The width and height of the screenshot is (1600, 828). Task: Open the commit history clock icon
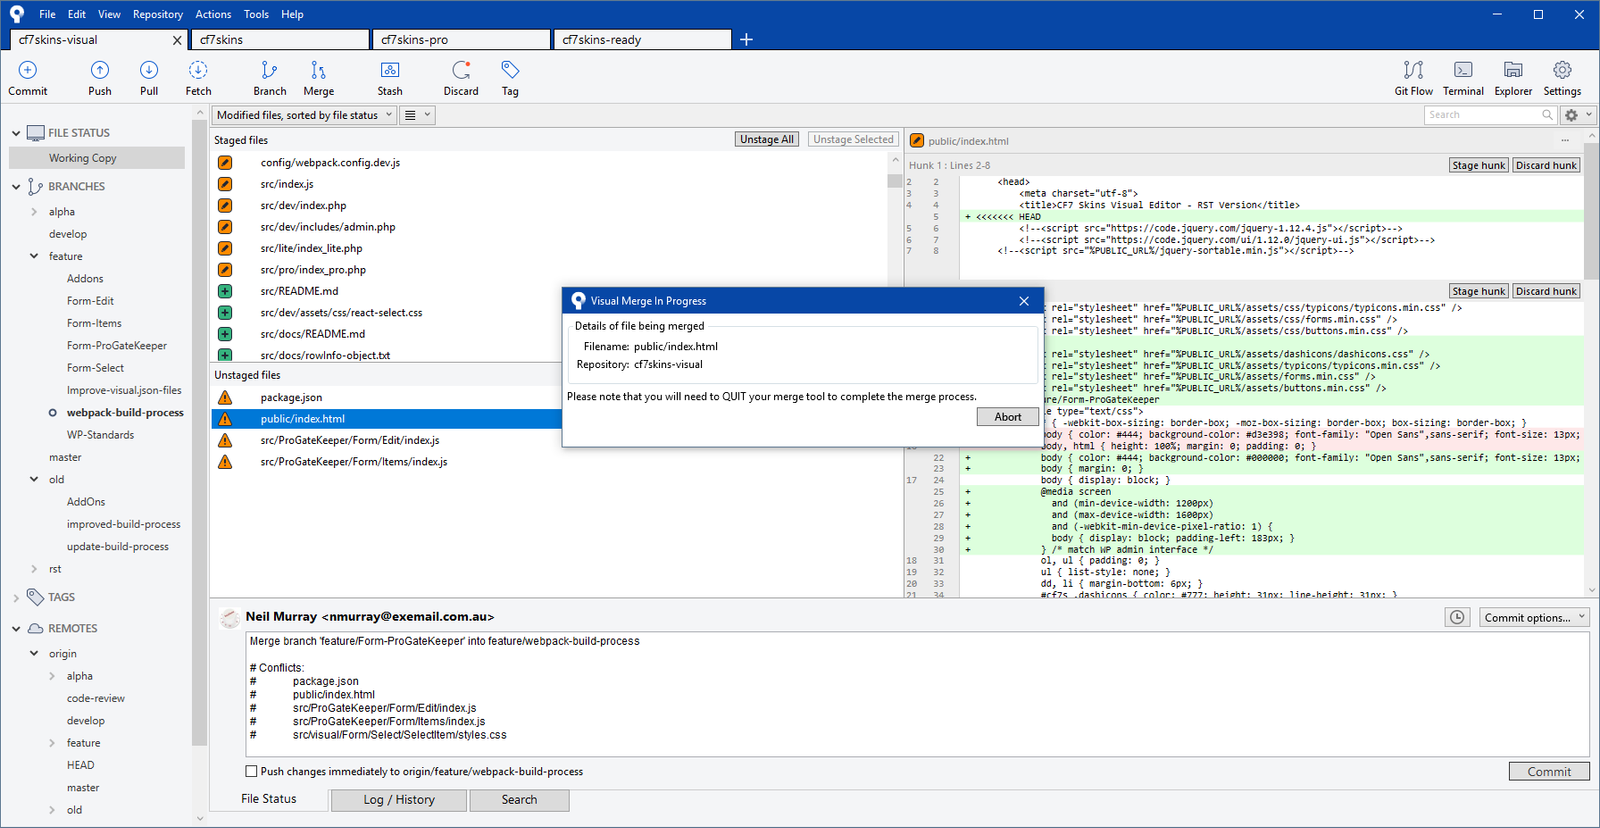[1457, 618]
